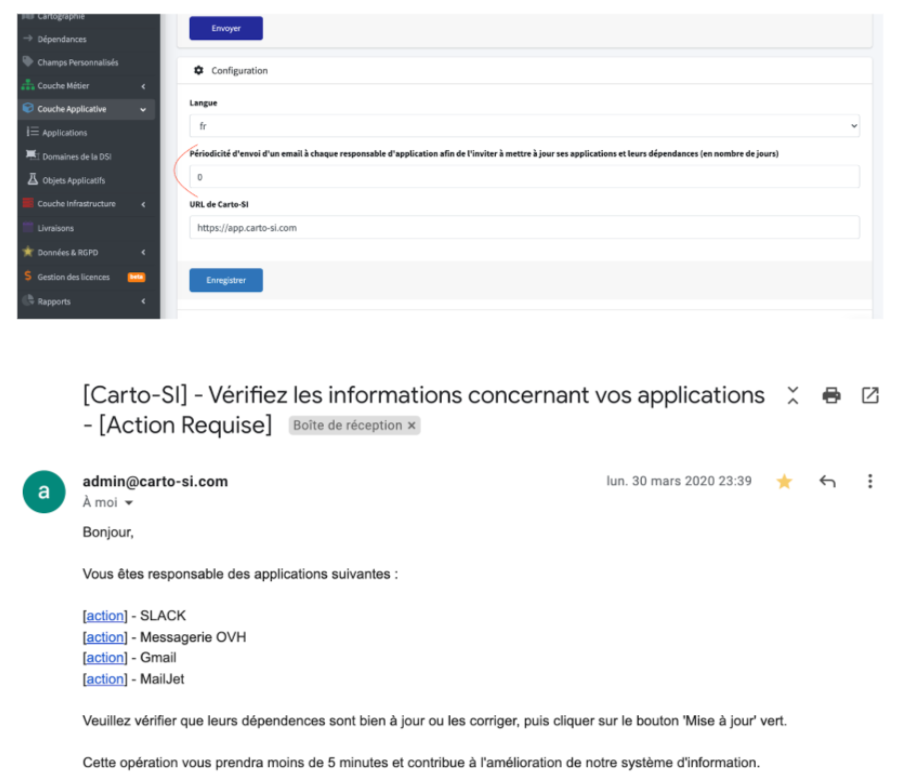Click the action link for MailJet
The height and width of the screenshot is (773, 900).
(x=105, y=679)
